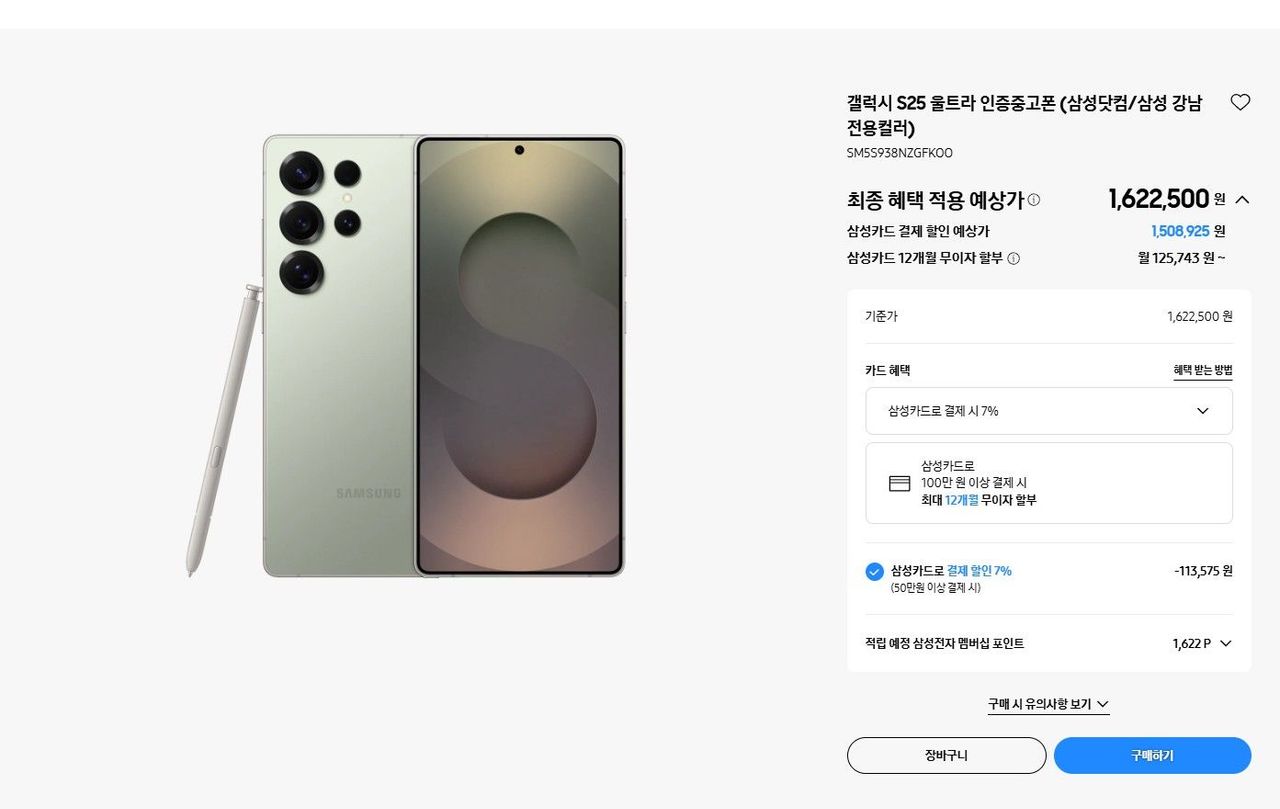Click info icon beside 최종 혜택 적용 예상가
Image resolution: width=1280 pixels, height=809 pixels.
click(x=1034, y=200)
